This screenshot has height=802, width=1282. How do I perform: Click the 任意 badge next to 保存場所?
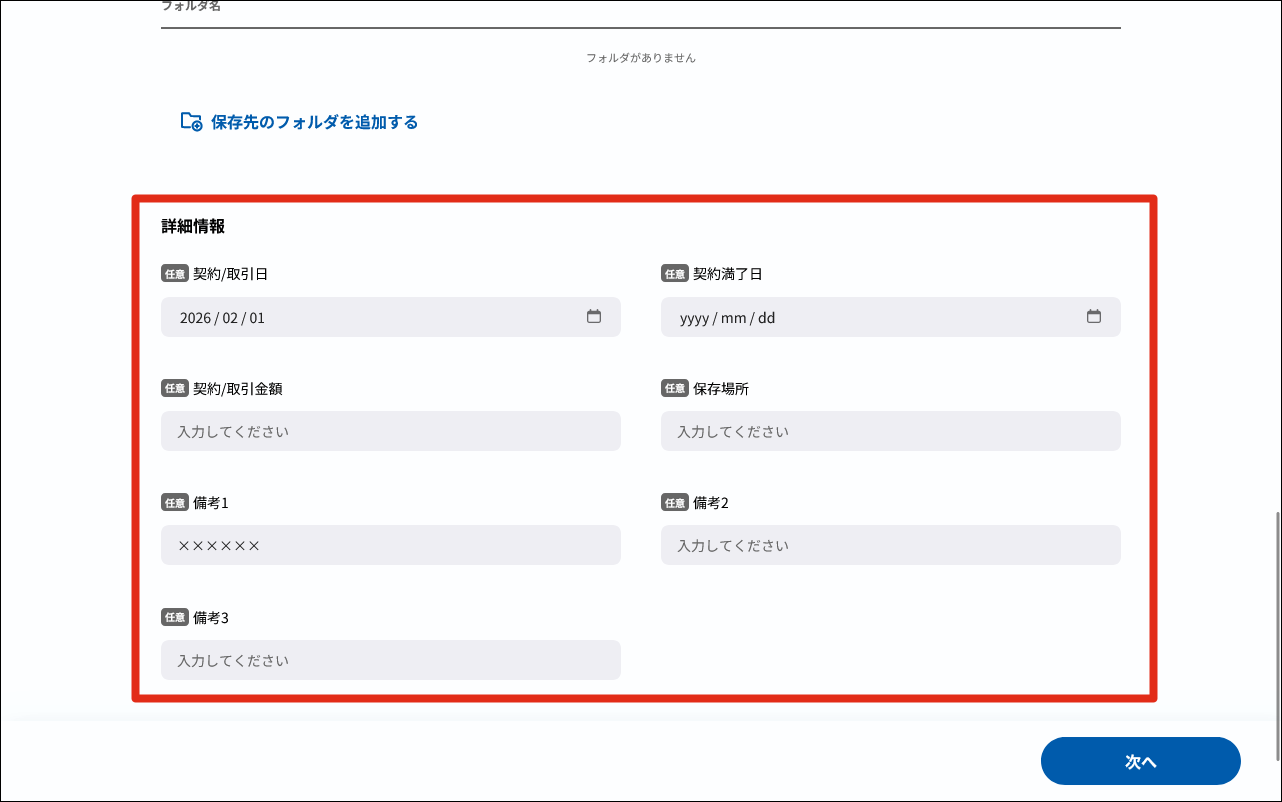tap(675, 388)
